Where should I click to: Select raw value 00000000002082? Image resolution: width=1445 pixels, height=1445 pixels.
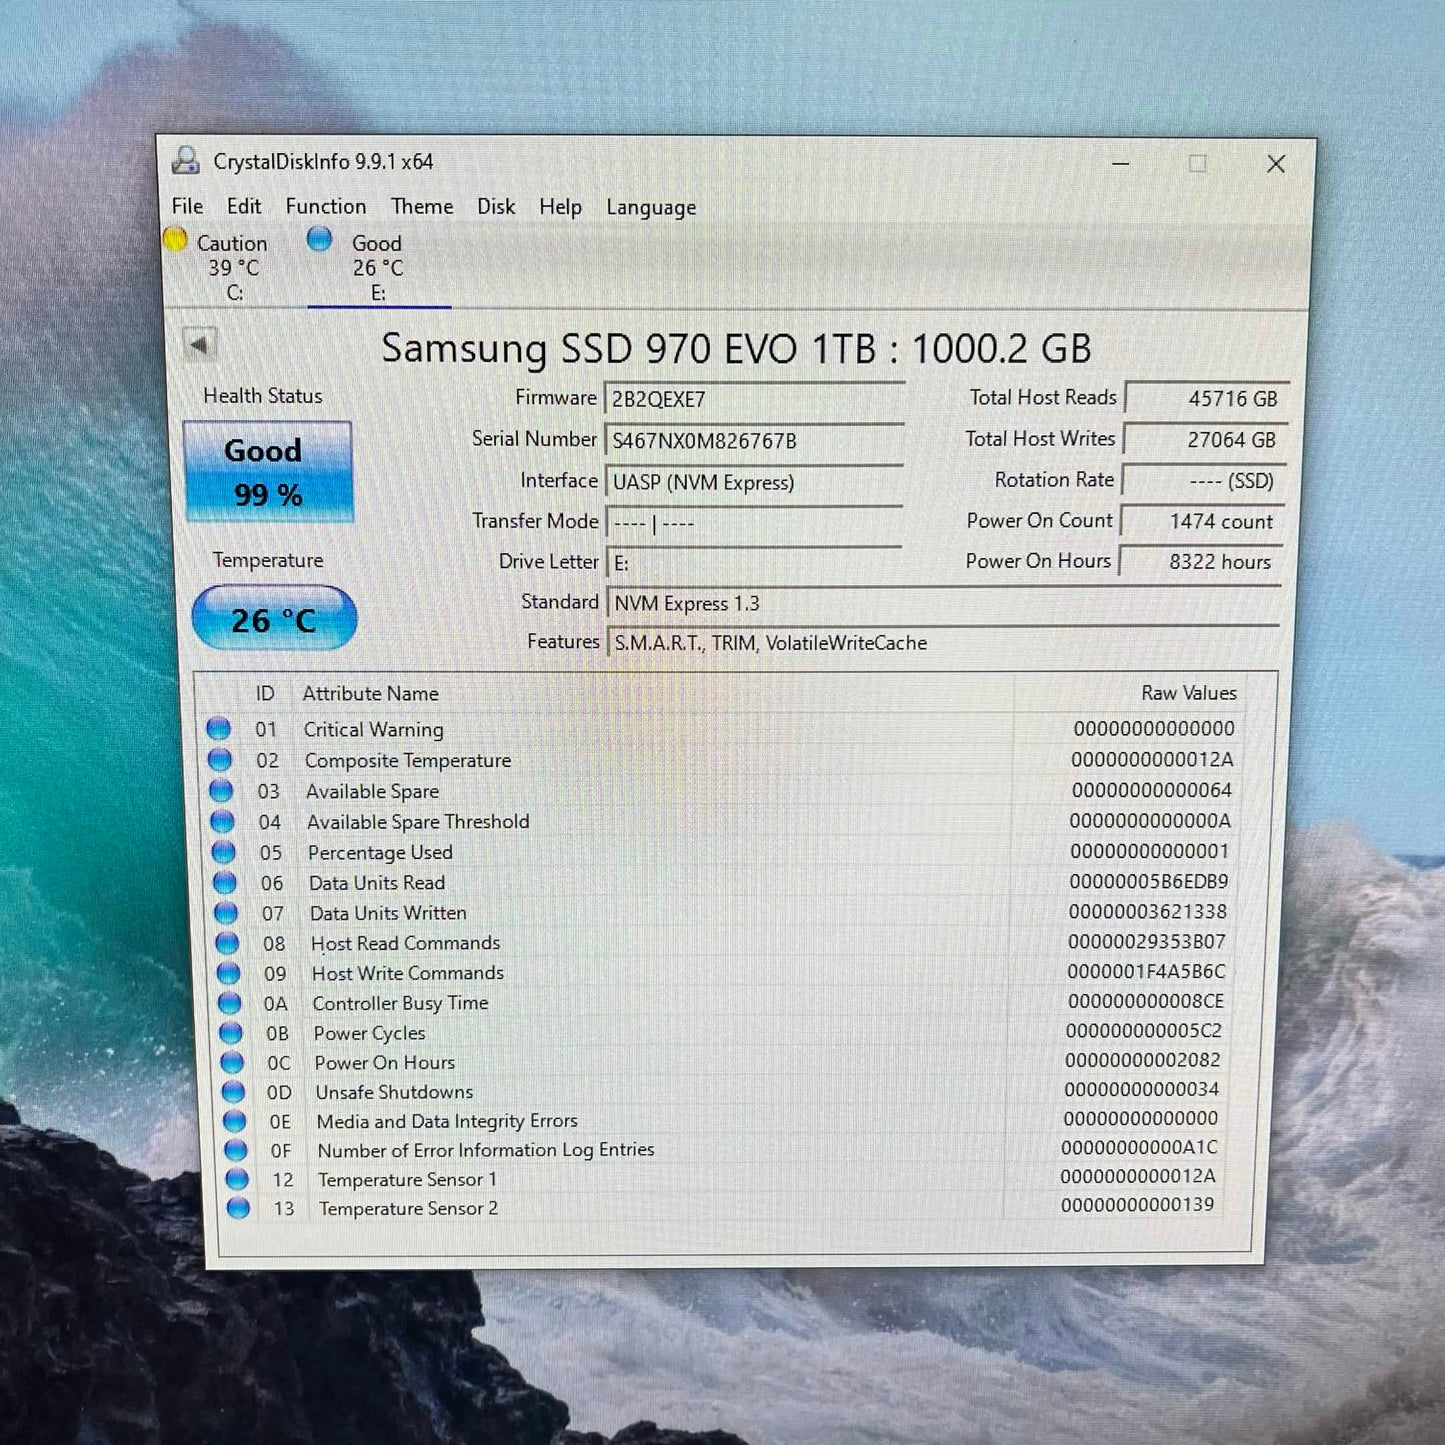1143,1059
